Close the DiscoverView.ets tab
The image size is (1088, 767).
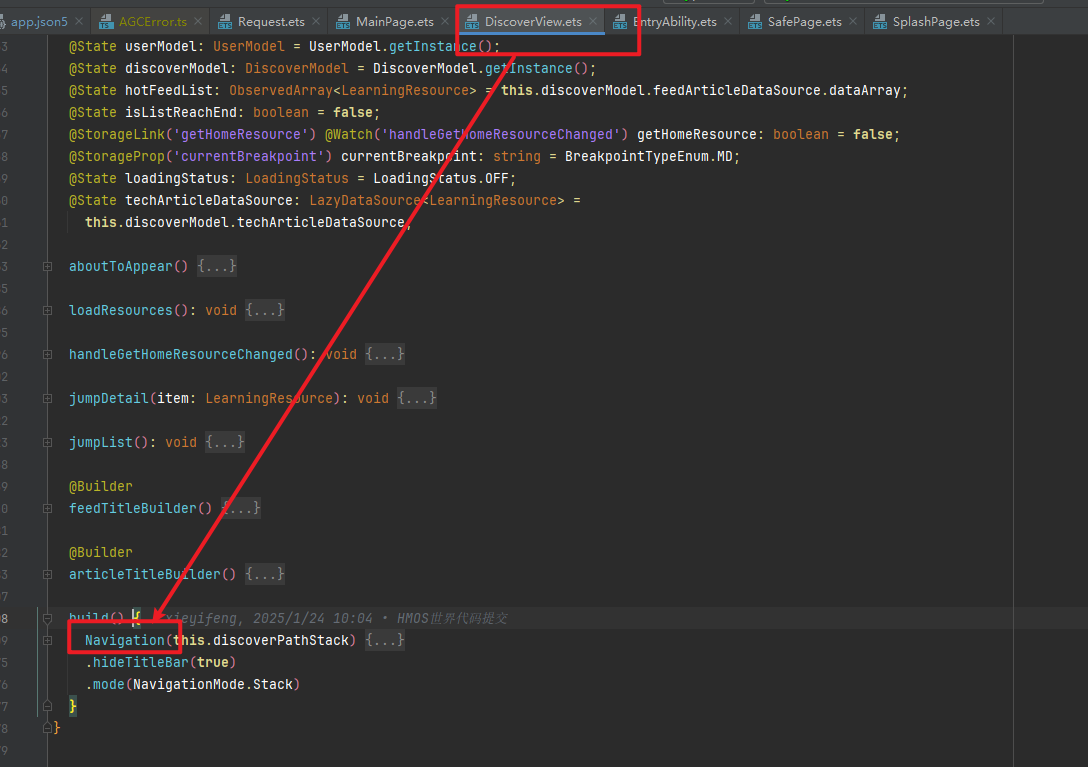pyautogui.click(x=593, y=22)
